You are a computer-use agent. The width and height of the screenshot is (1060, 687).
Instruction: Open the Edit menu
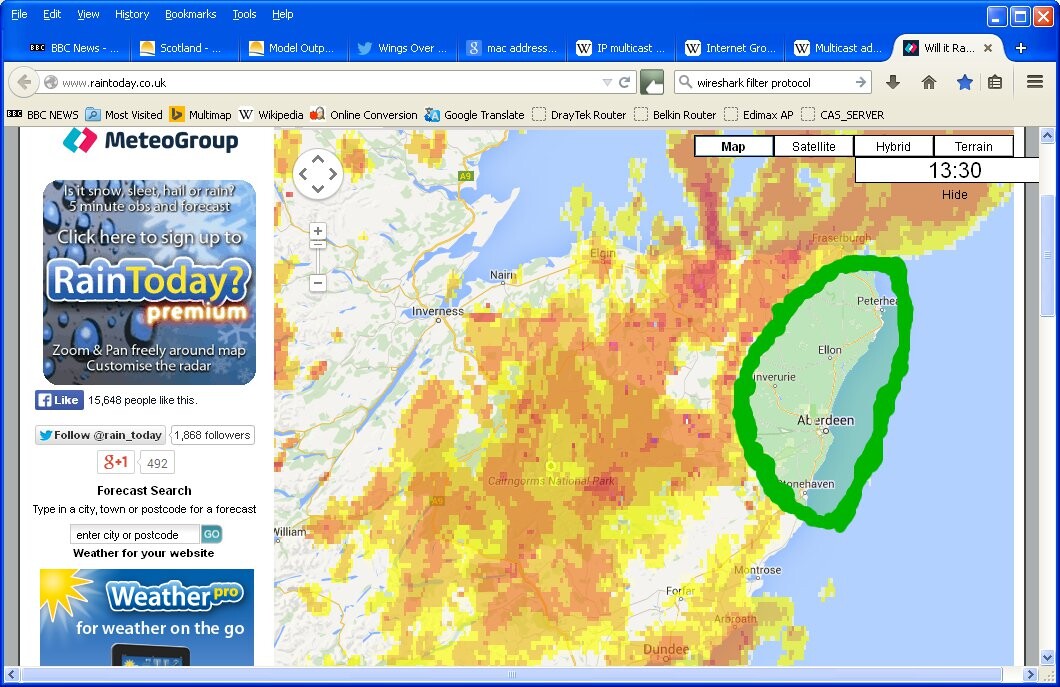[52, 14]
